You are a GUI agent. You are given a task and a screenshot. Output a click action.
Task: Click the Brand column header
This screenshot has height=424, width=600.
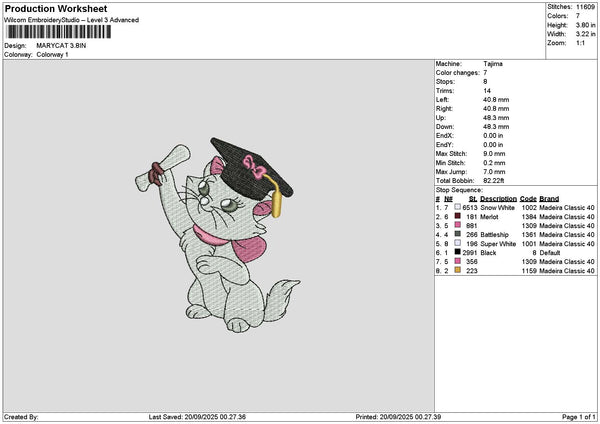coord(549,199)
